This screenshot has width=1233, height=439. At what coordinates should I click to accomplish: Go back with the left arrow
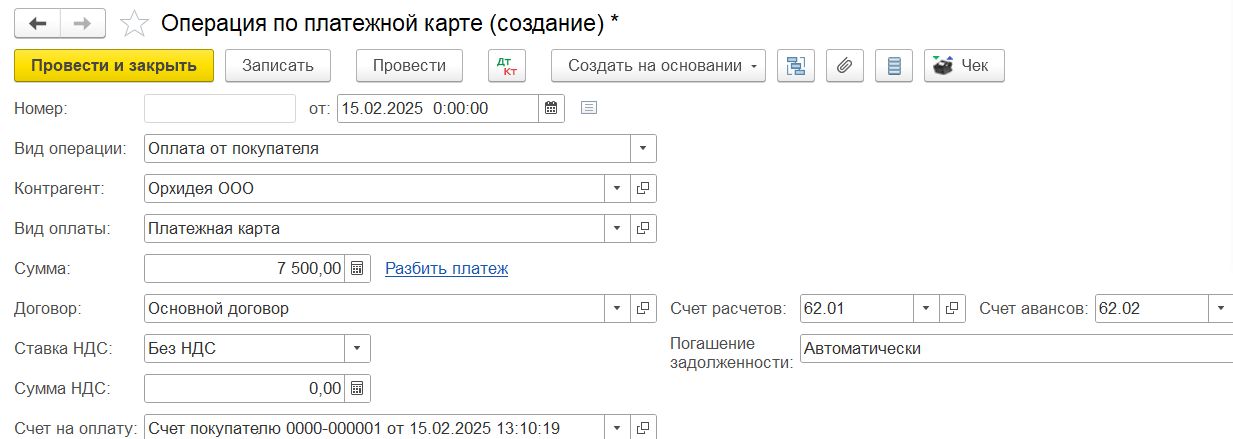pos(38,23)
